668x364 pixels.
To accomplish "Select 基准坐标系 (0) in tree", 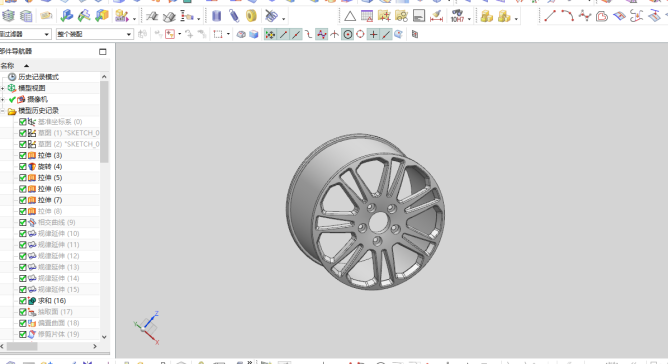I will pos(60,122).
